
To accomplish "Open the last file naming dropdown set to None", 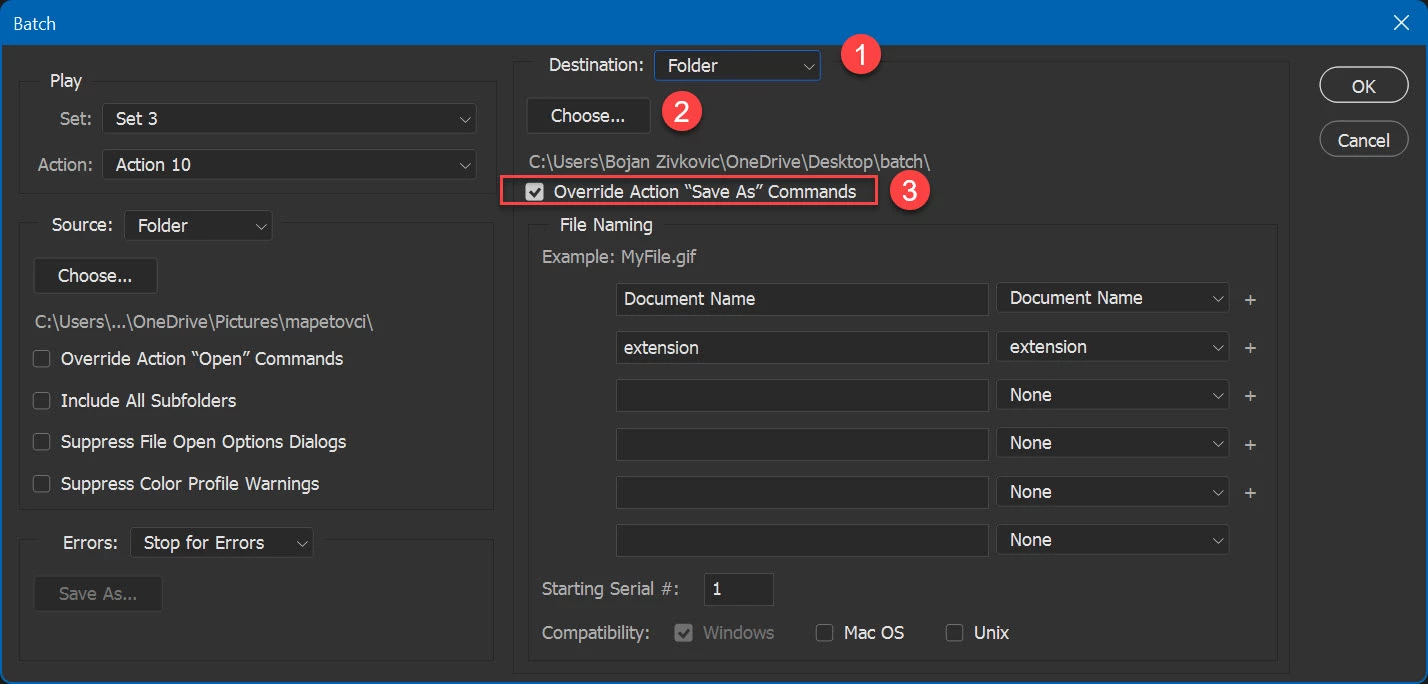I will (x=1112, y=540).
